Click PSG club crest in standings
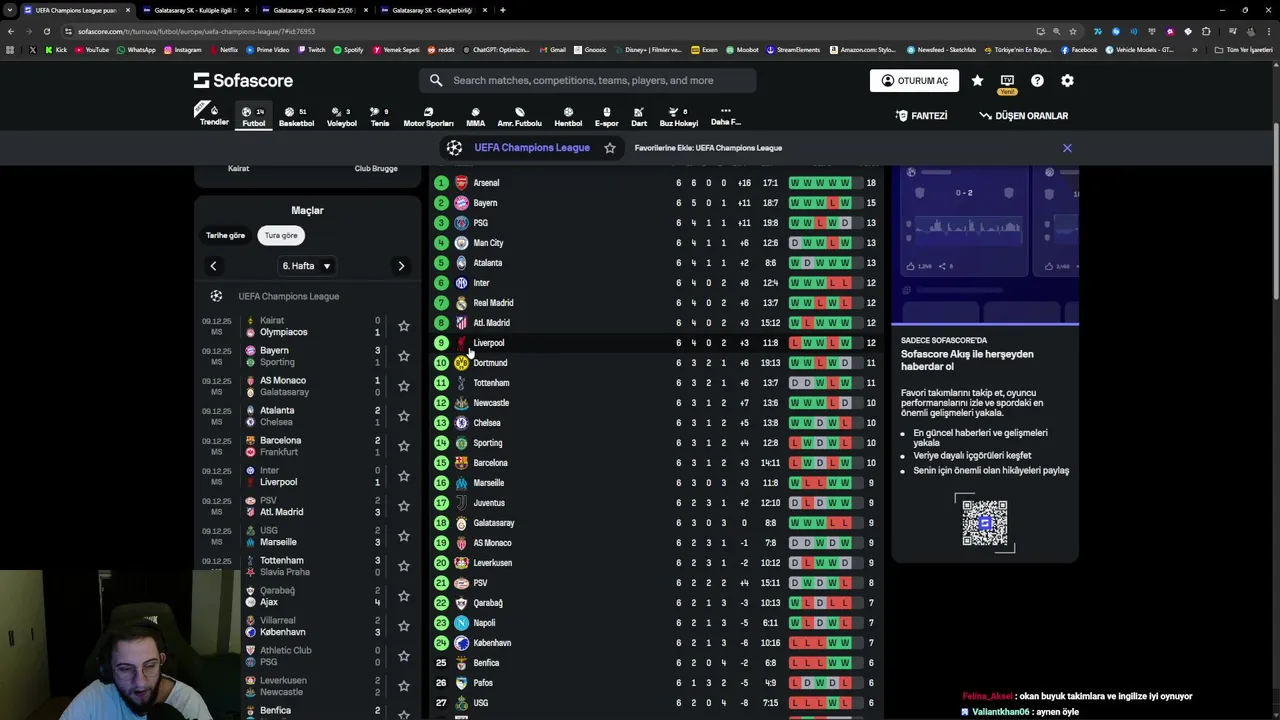Image resolution: width=1280 pixels, height=720 pixels. click(x=461, y=223)
